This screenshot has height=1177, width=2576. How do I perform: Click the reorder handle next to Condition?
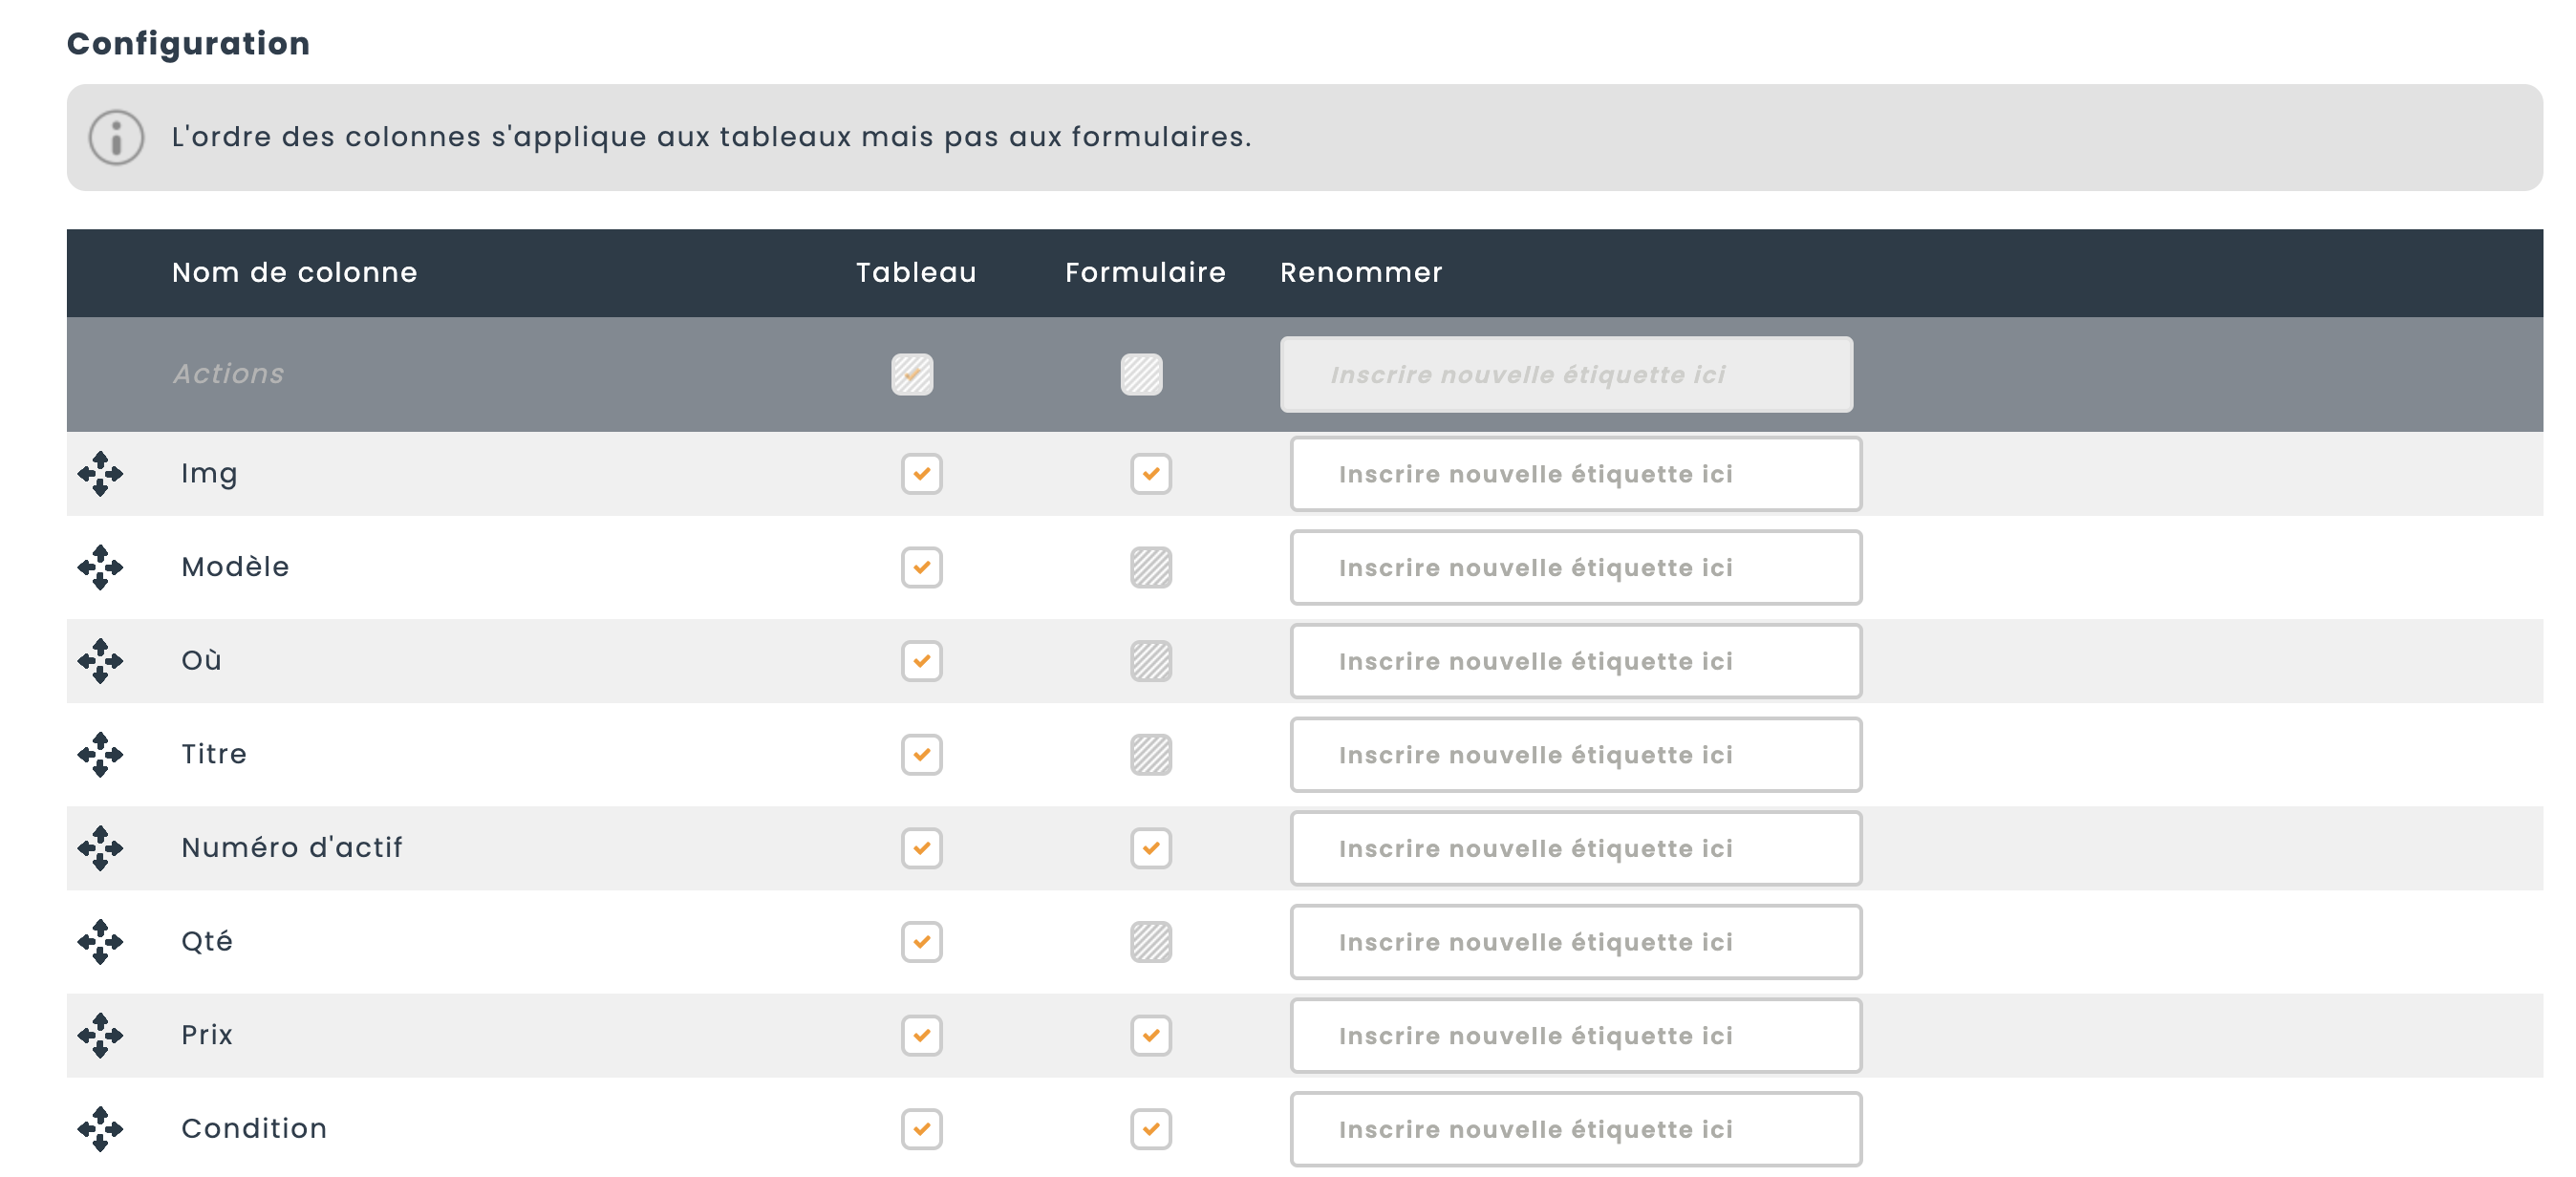(x=100, y=1128)
